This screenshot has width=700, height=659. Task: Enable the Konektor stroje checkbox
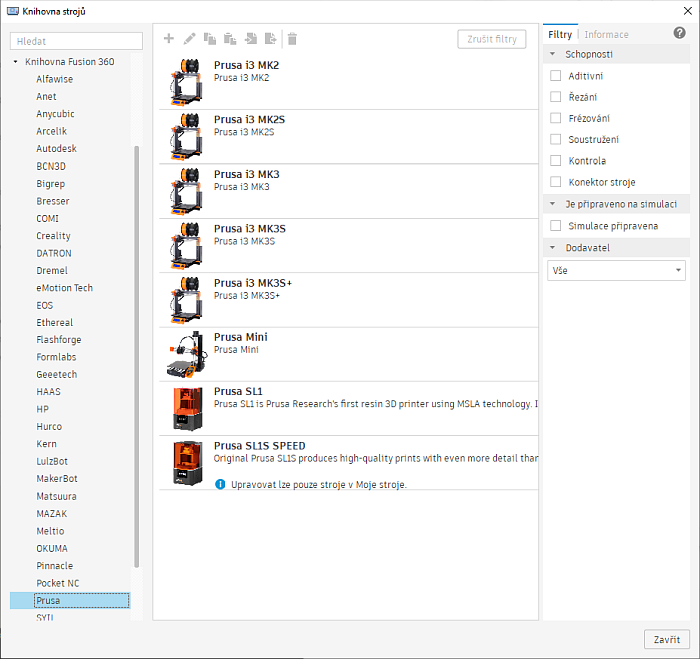point(555,182)
